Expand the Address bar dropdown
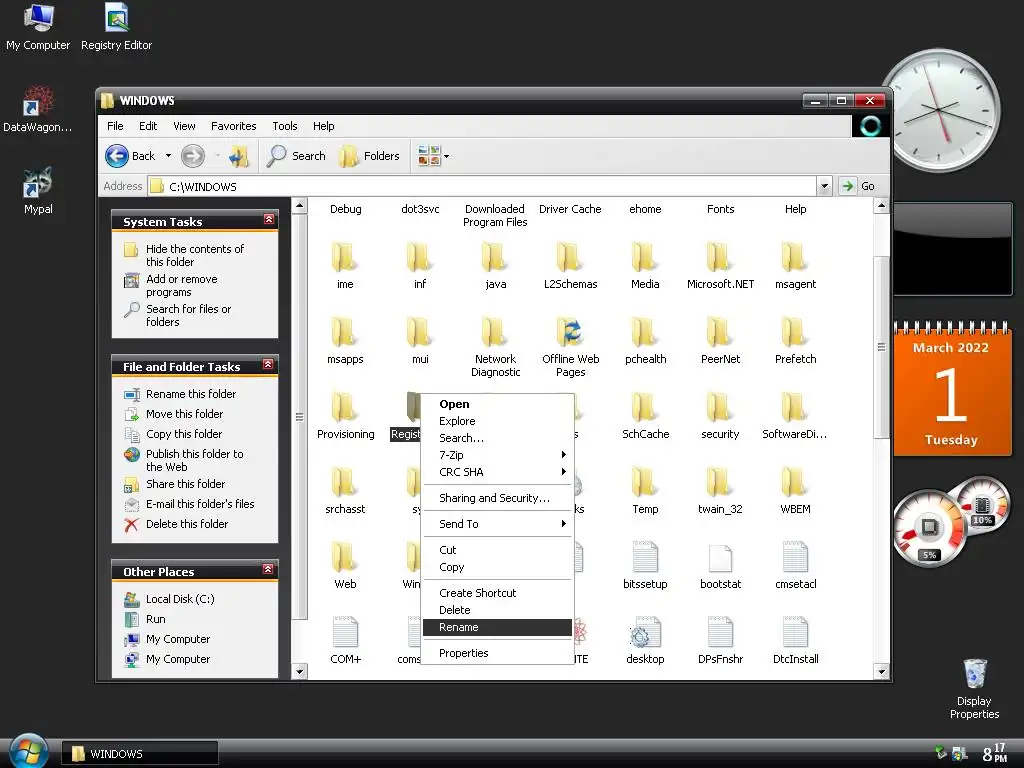Viewport: 1024px width, 768px height. click(824, 186)
